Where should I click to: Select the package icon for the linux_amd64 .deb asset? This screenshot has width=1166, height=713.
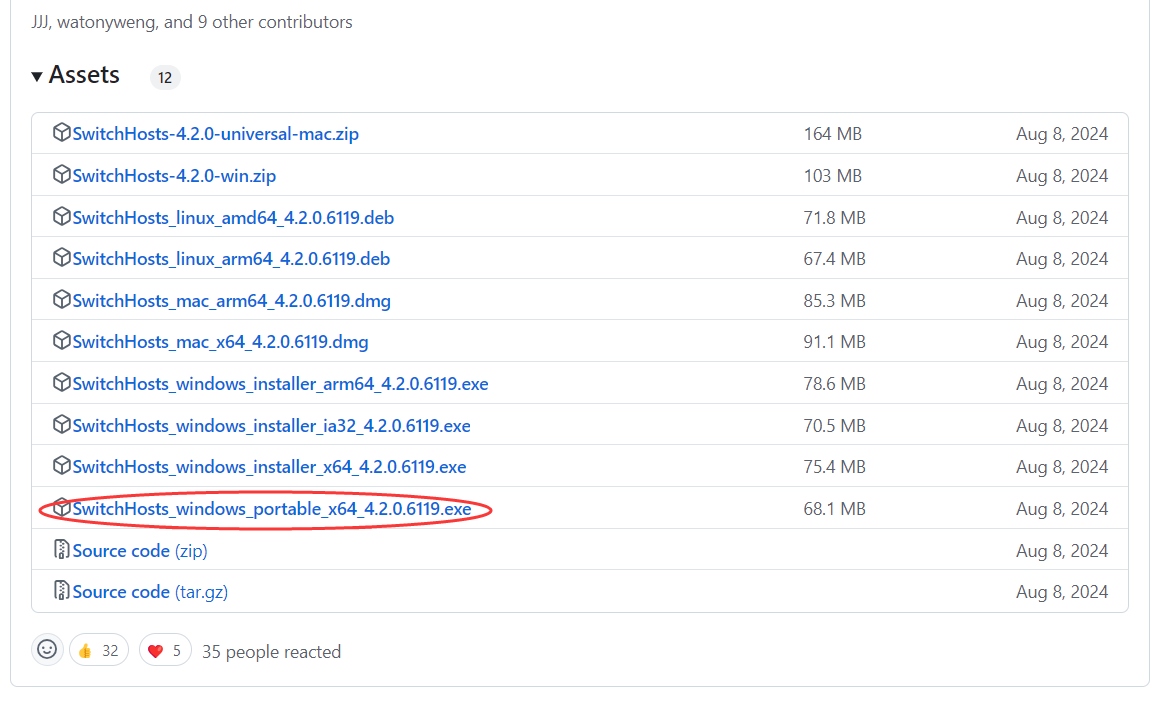point(62,216)
